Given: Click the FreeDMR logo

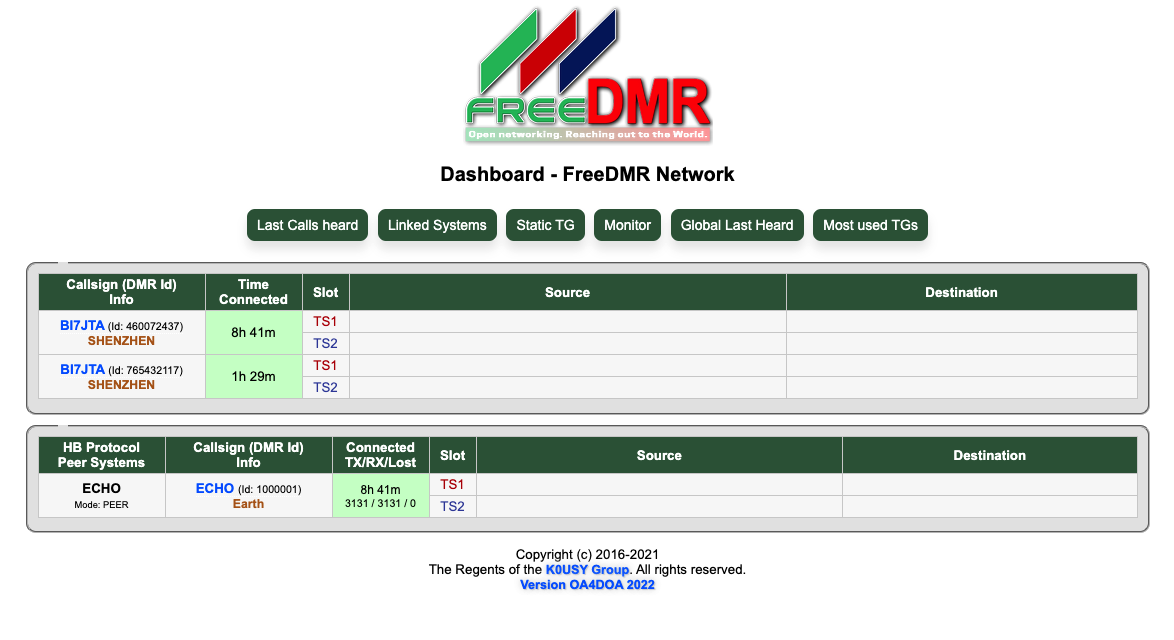Looking at the screenshot, I should [x=588, y=72].
